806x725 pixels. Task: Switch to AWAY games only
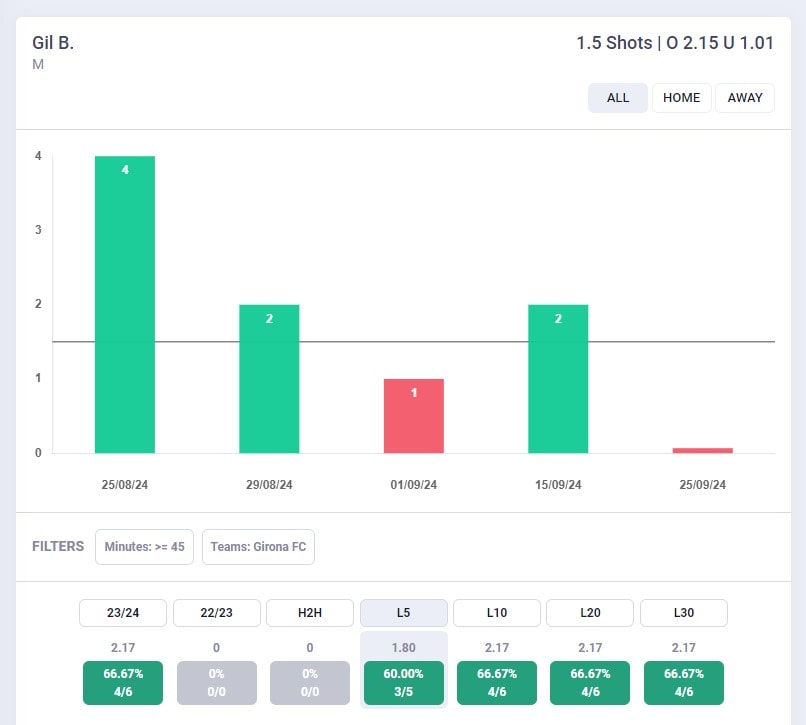pos(745,98)
